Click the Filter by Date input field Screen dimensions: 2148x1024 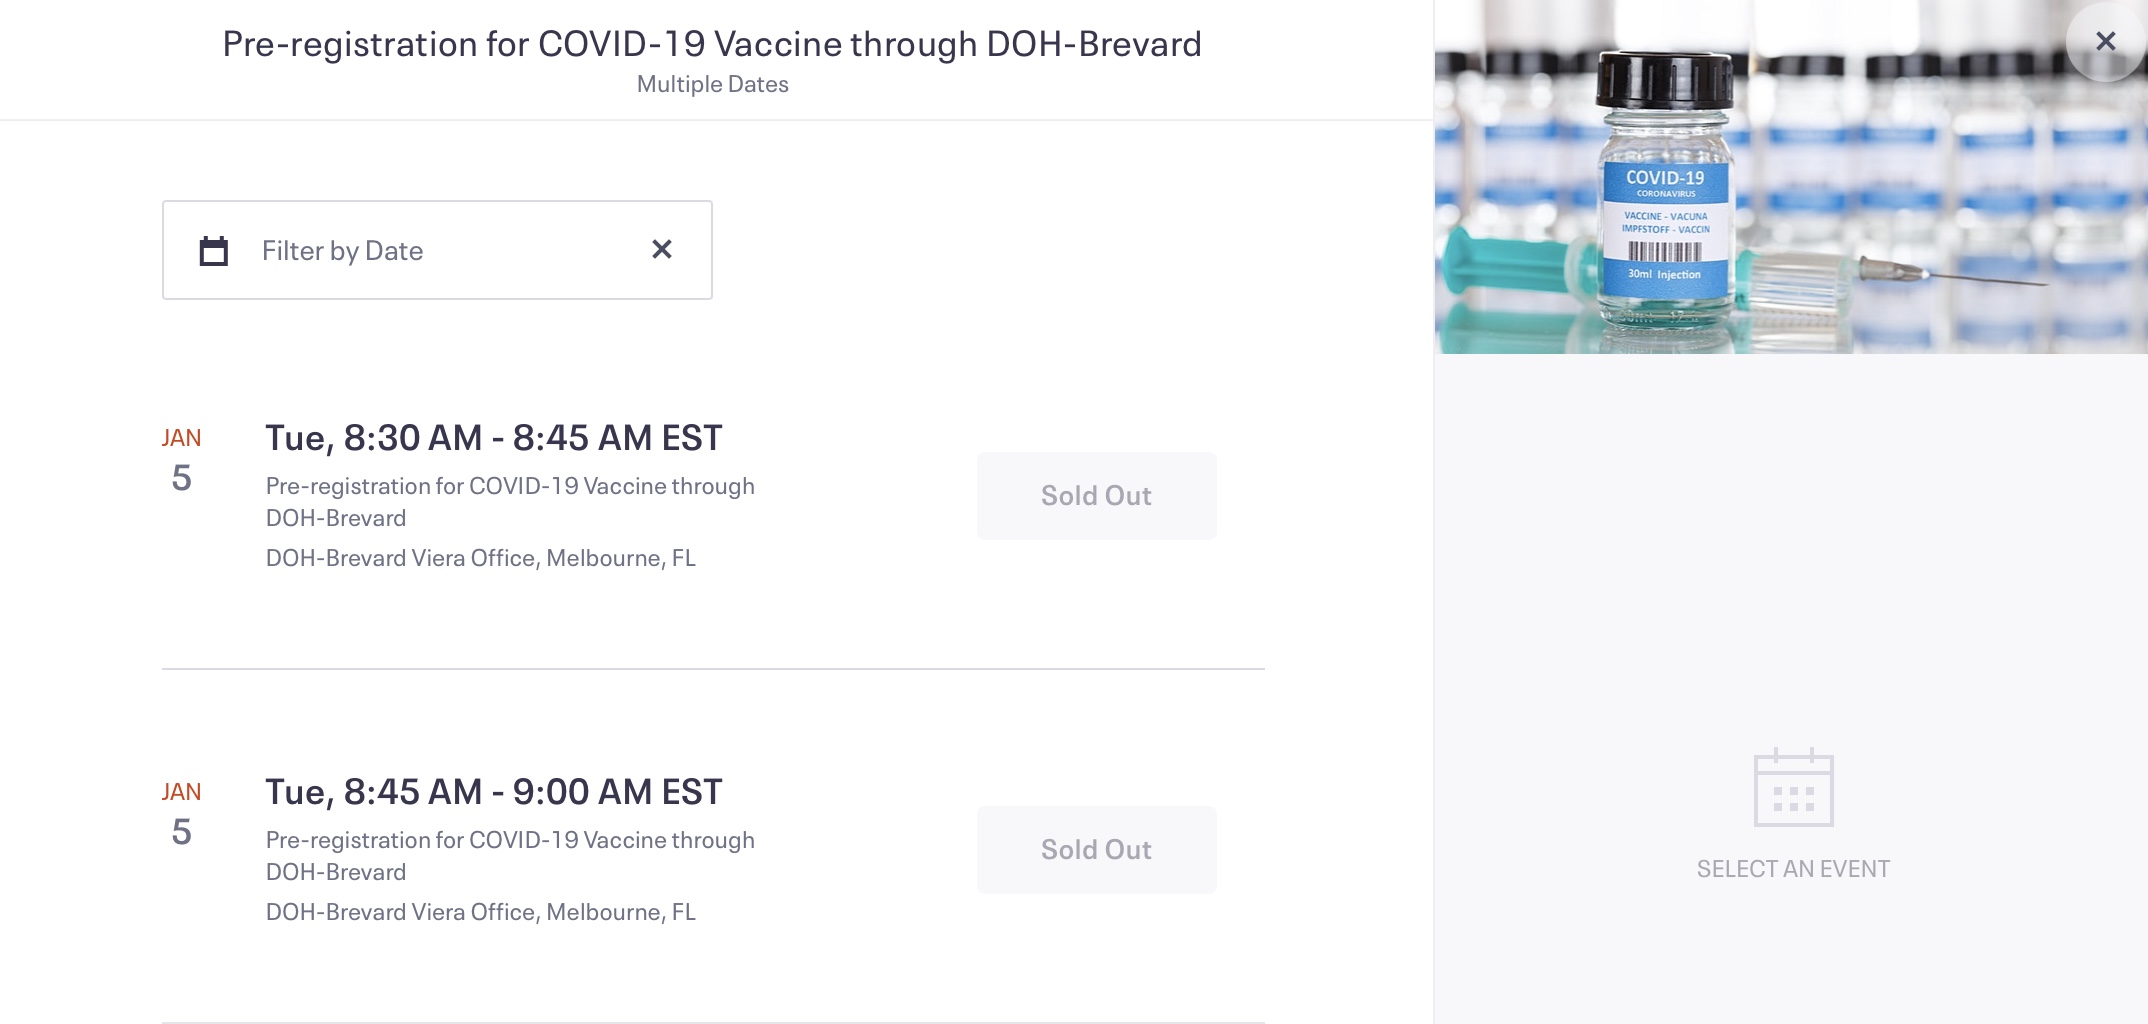click(x=420, y=250)
